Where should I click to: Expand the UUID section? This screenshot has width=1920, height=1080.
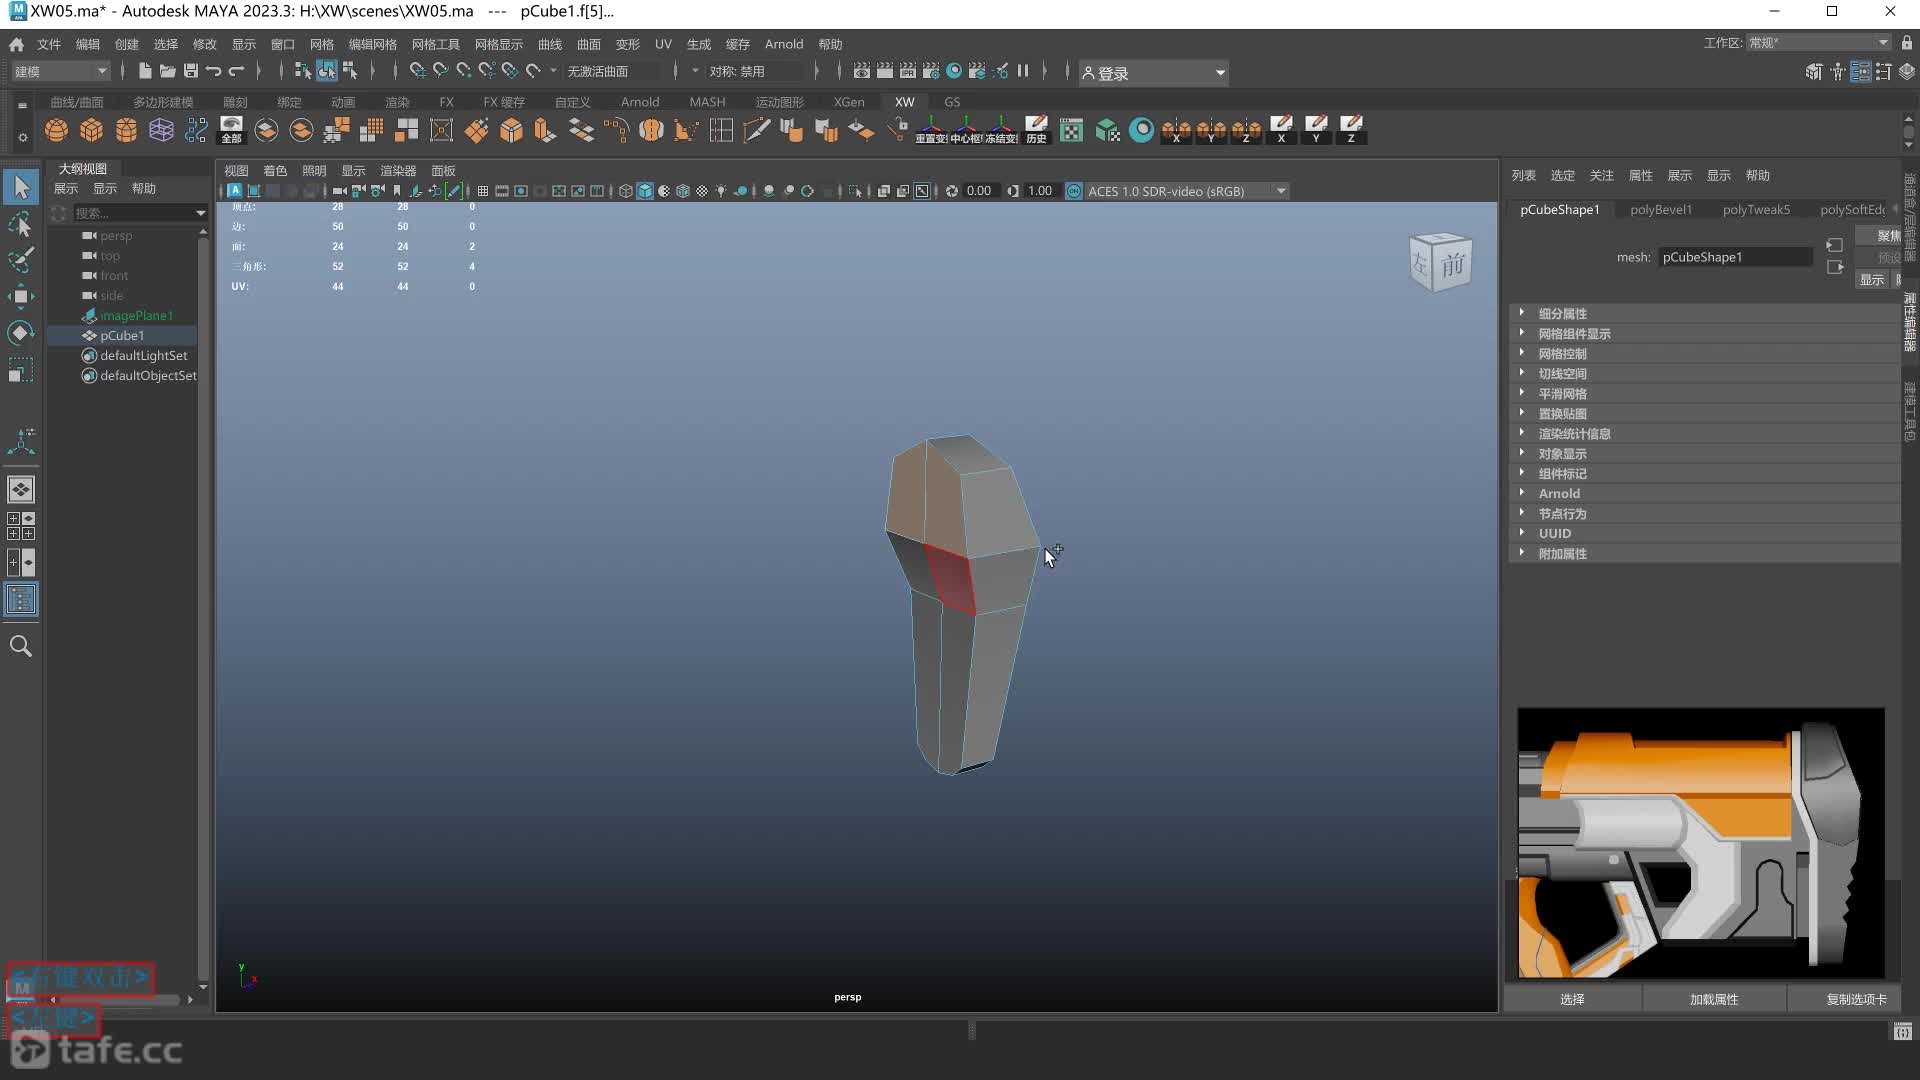coord(1704,533)
